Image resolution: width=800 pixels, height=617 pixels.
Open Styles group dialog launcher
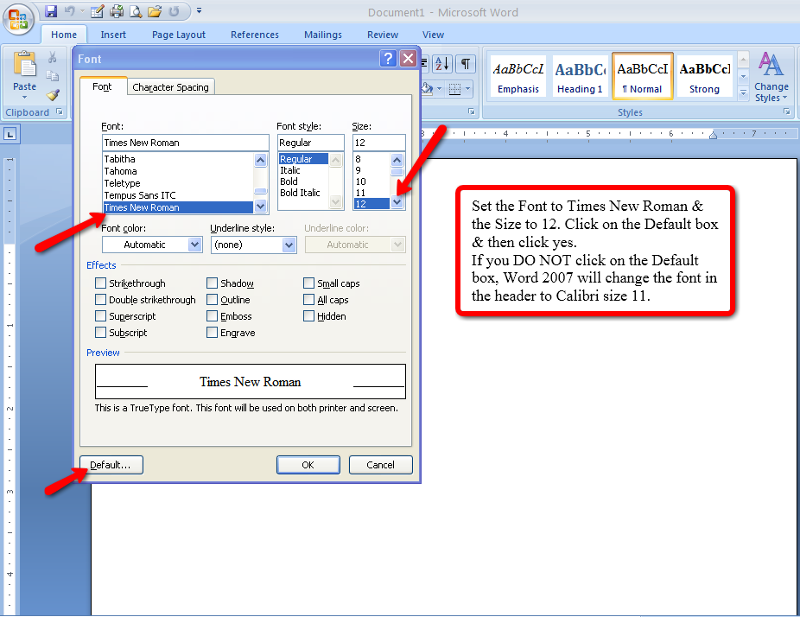(x=787, y=112)
